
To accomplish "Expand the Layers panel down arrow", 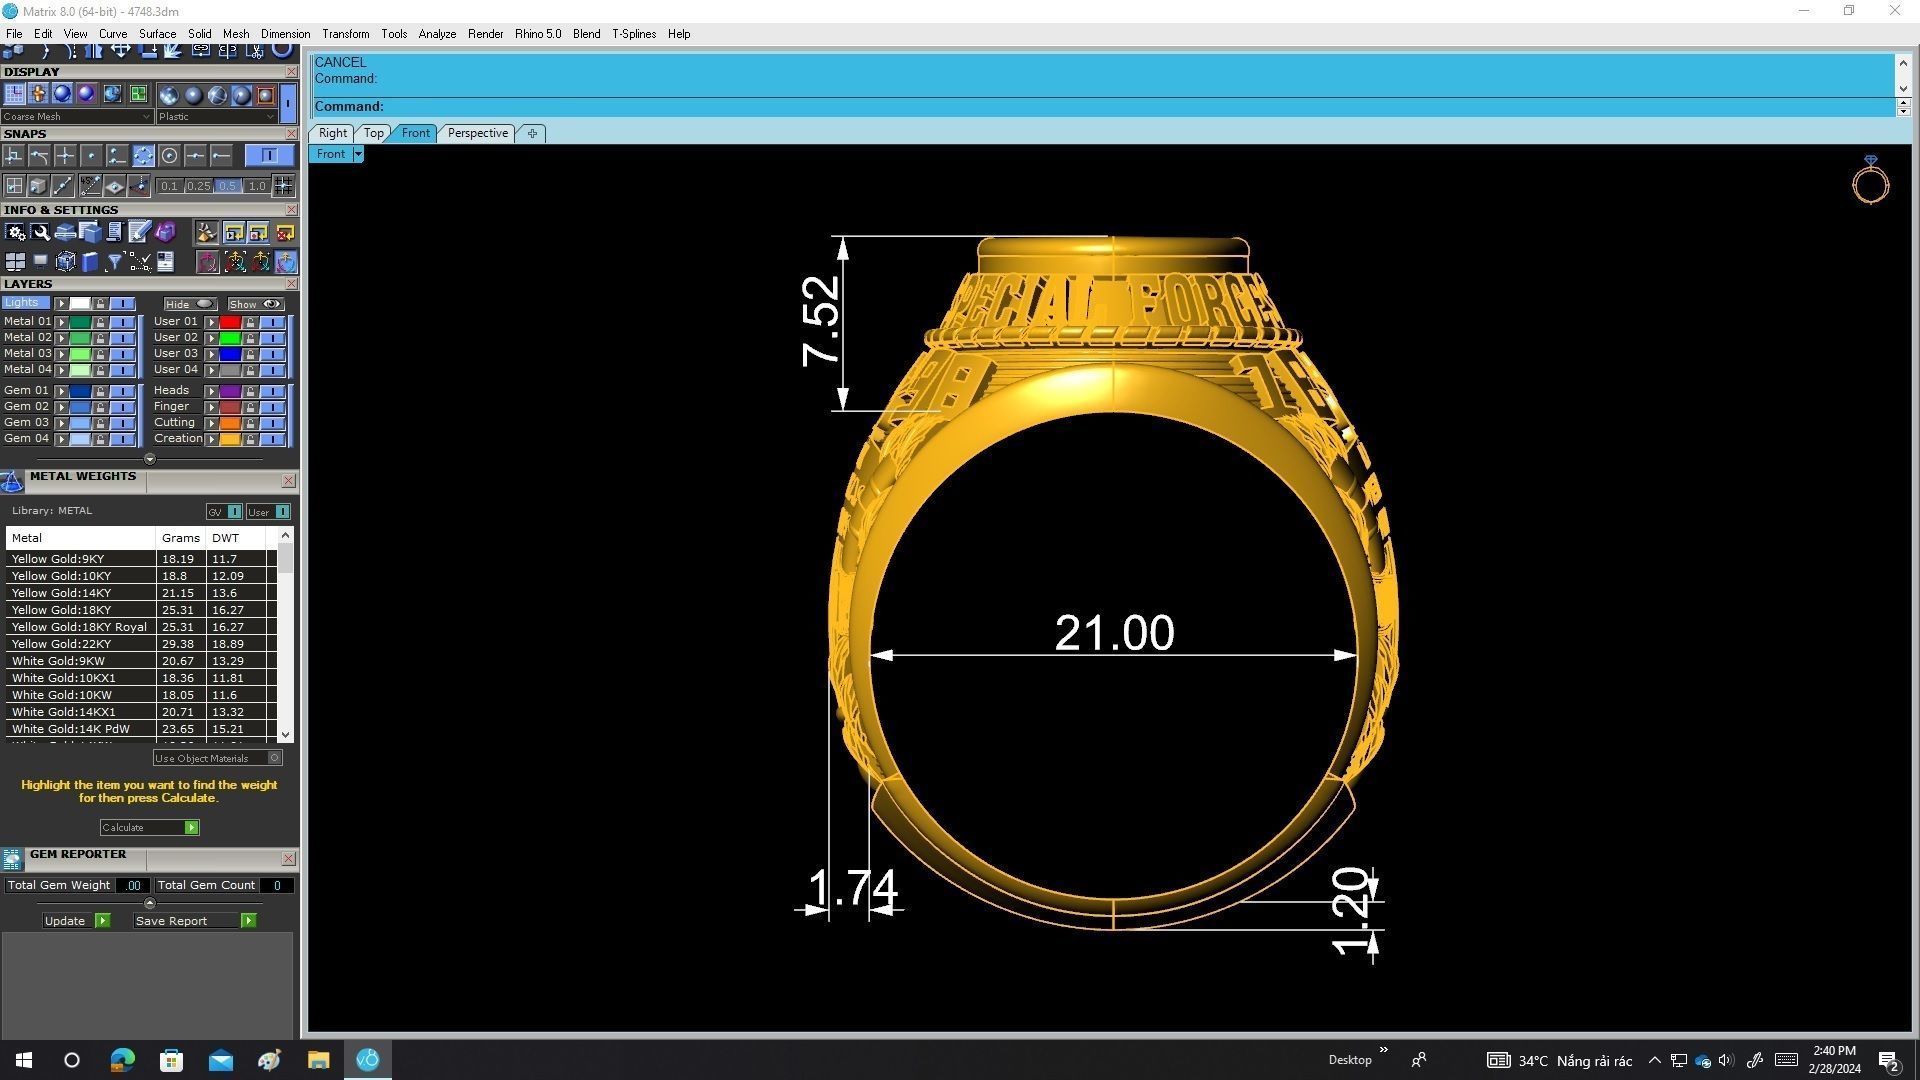I will [150, 459].
